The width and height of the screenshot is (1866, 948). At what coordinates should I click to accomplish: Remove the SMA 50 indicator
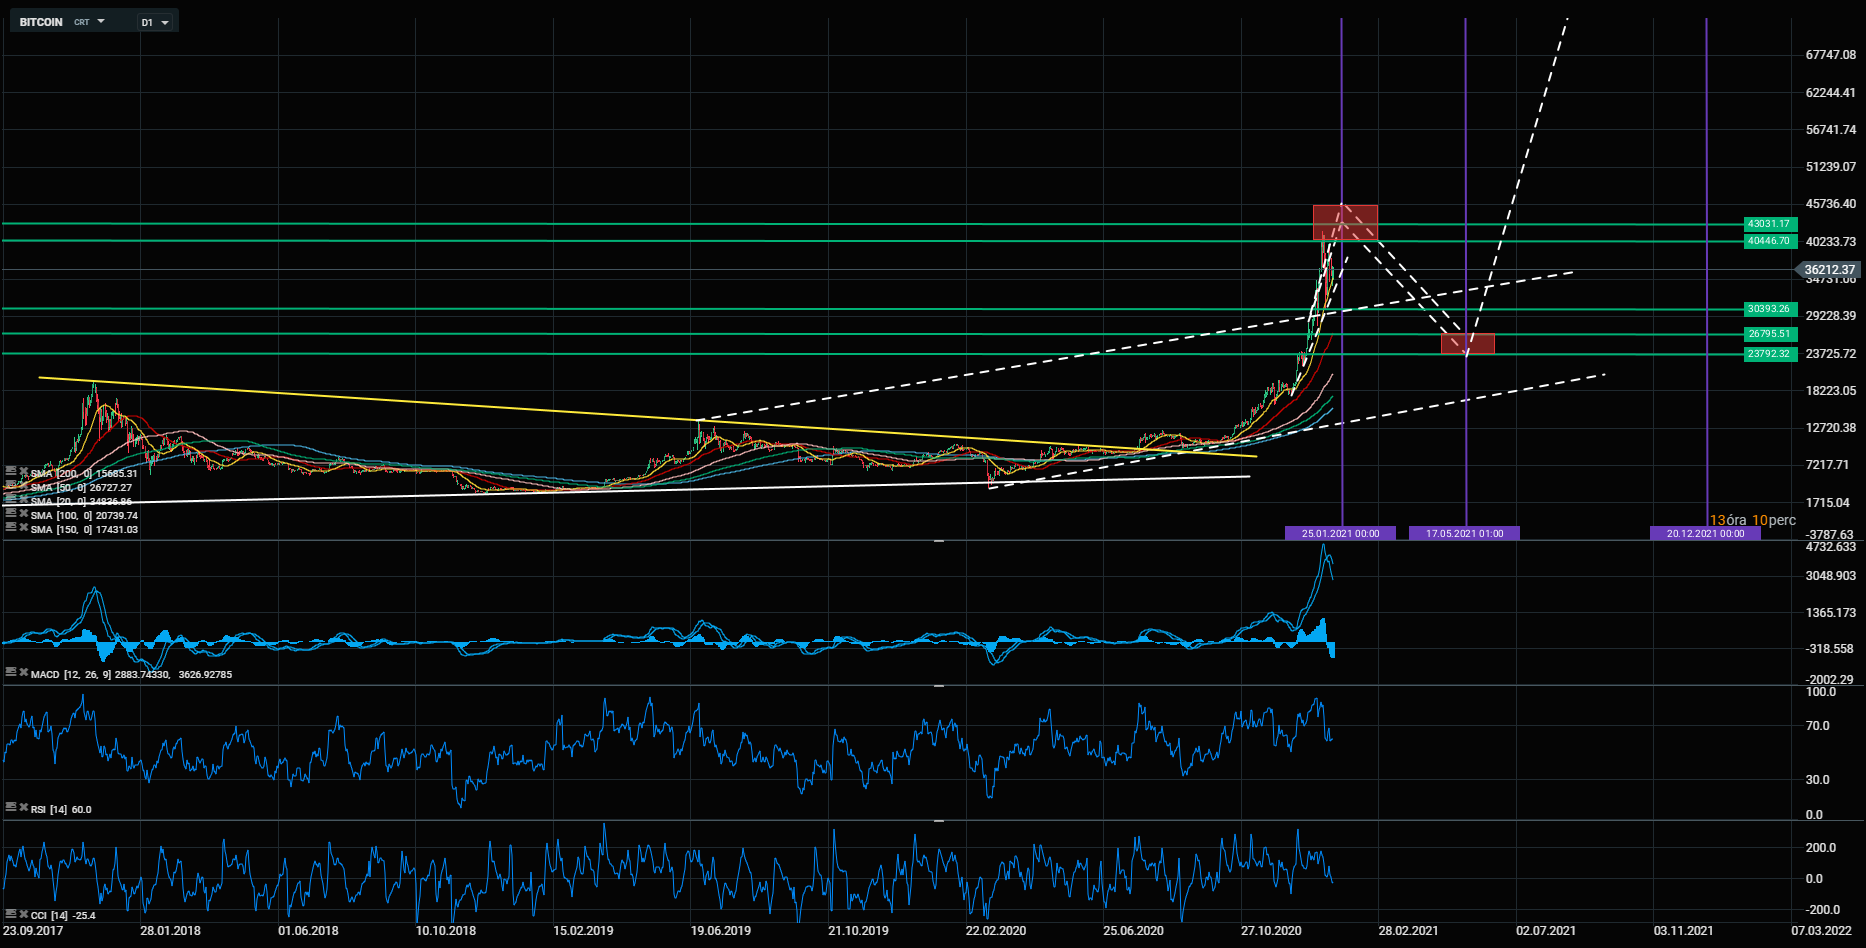23,487
